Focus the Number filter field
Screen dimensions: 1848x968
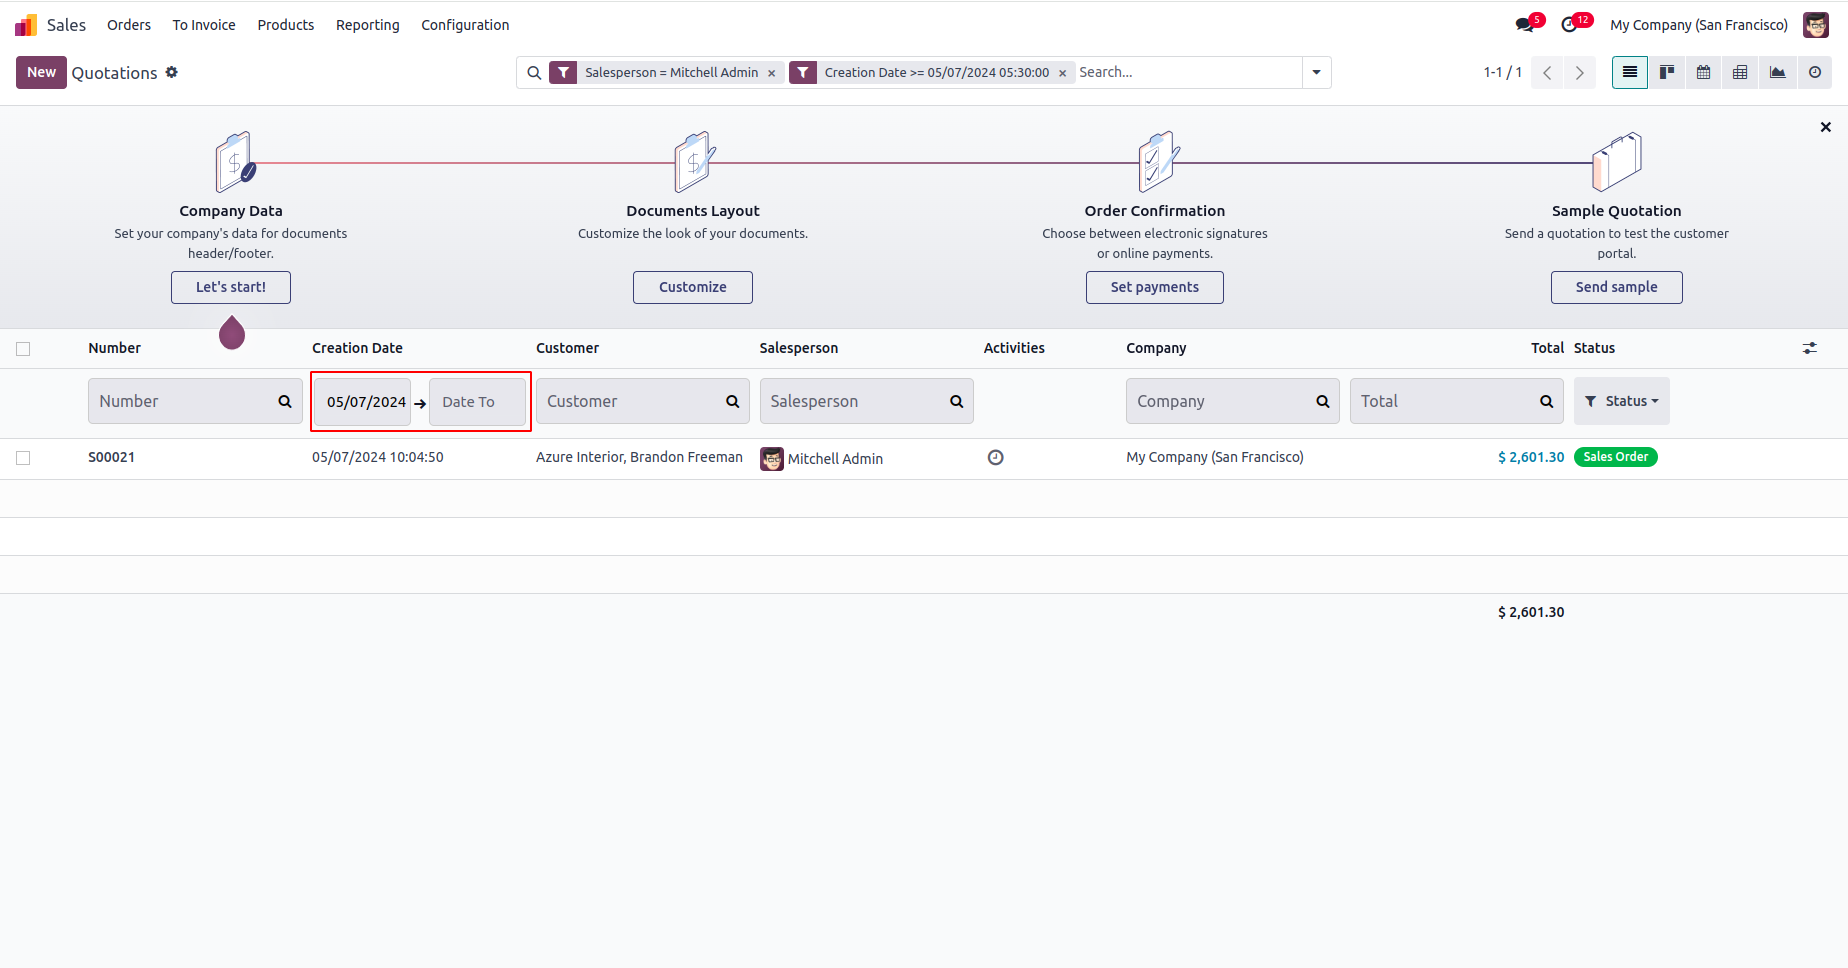click(195, 401)
